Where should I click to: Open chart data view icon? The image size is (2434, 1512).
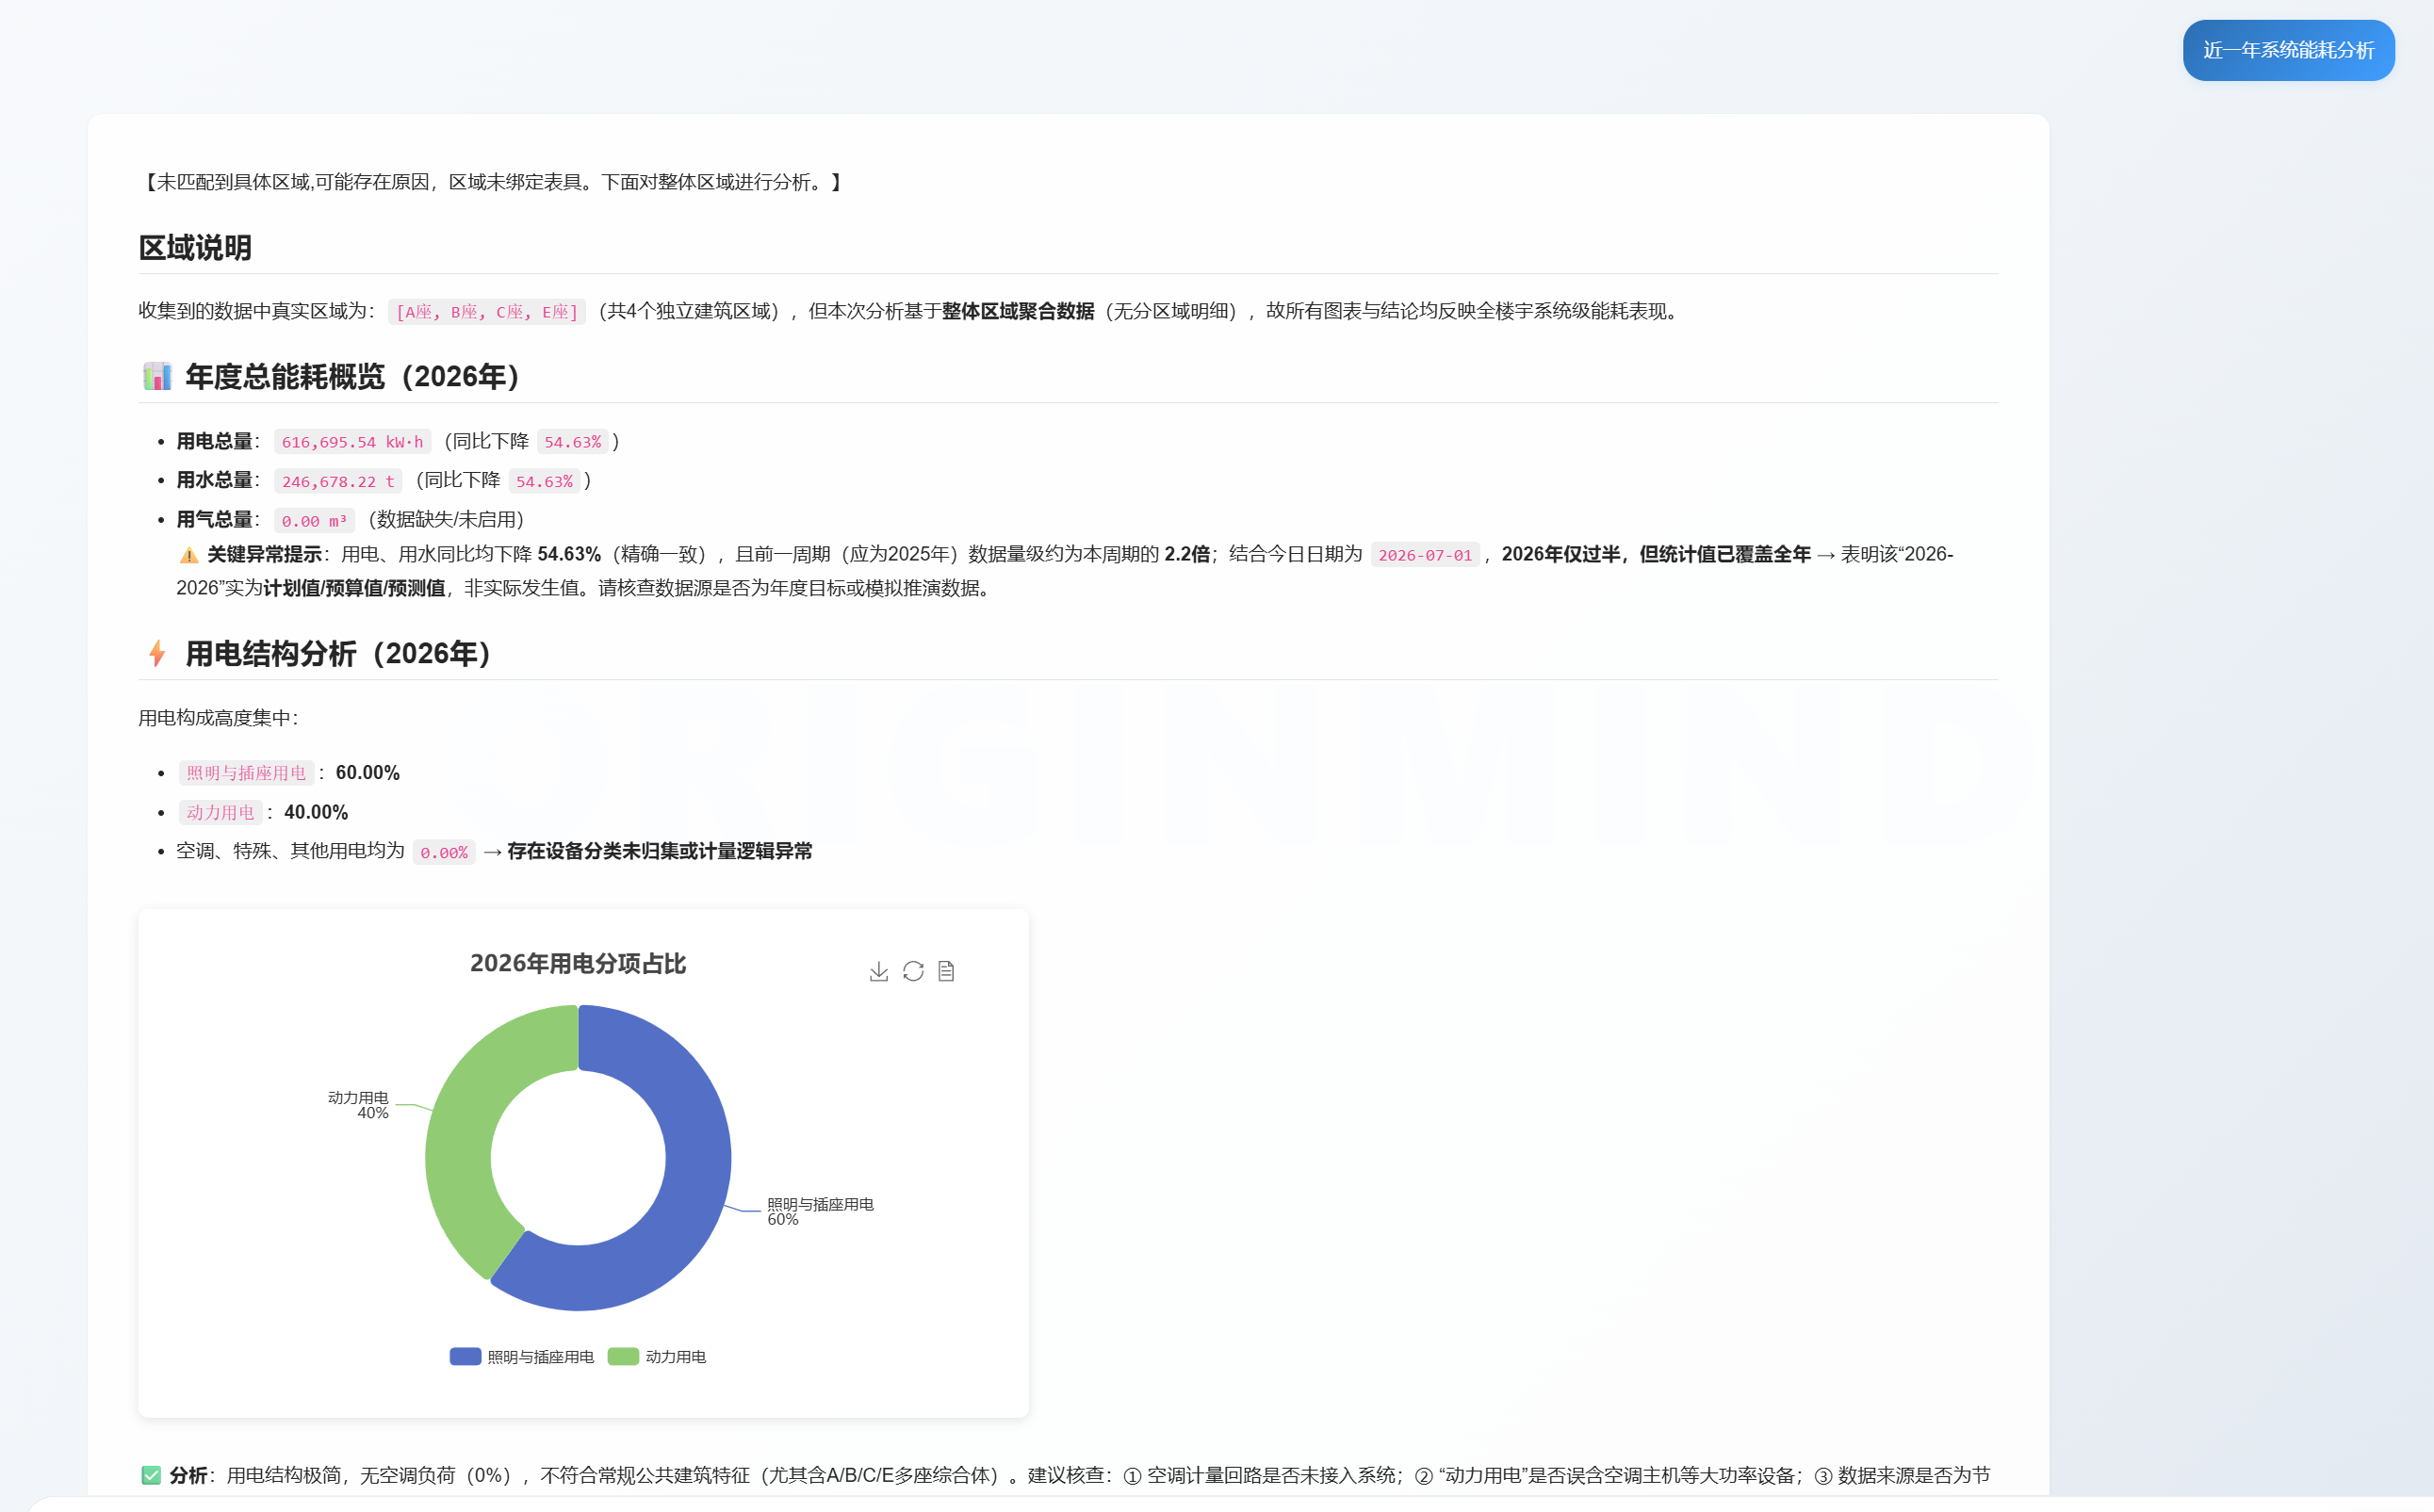point(946,971)
